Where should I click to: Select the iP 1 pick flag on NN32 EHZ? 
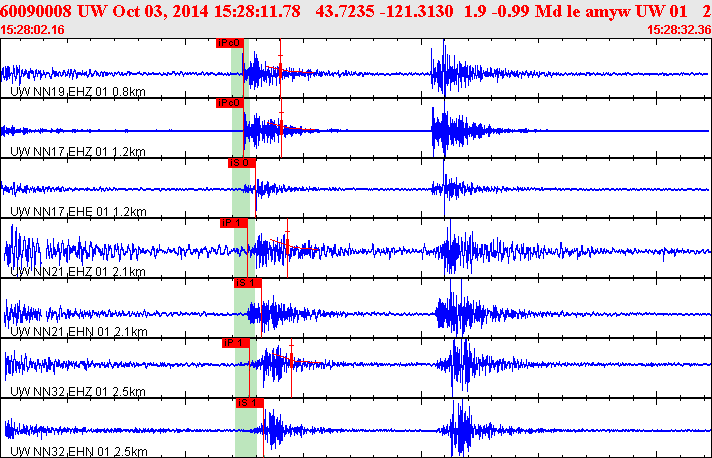click(x=236, y=343)
